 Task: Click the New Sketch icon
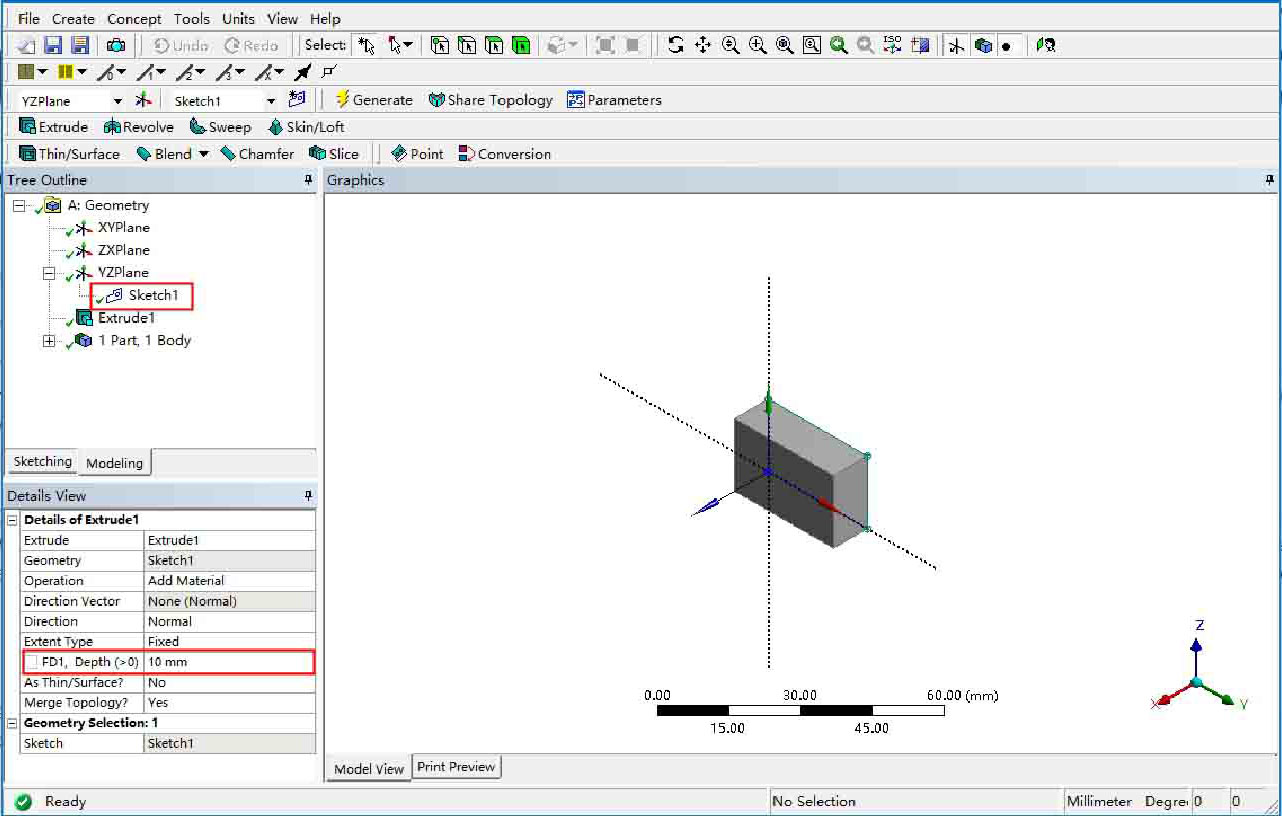point(296,100)
